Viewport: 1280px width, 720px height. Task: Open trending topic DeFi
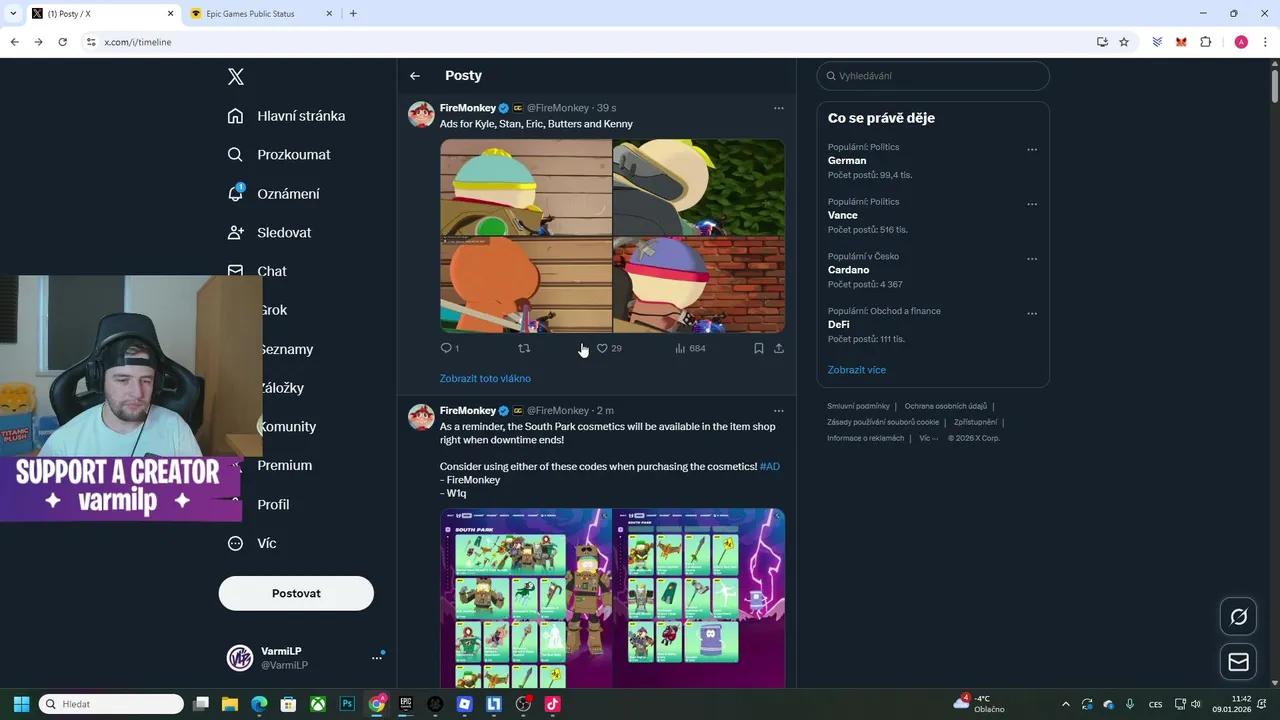coord(839,325)
